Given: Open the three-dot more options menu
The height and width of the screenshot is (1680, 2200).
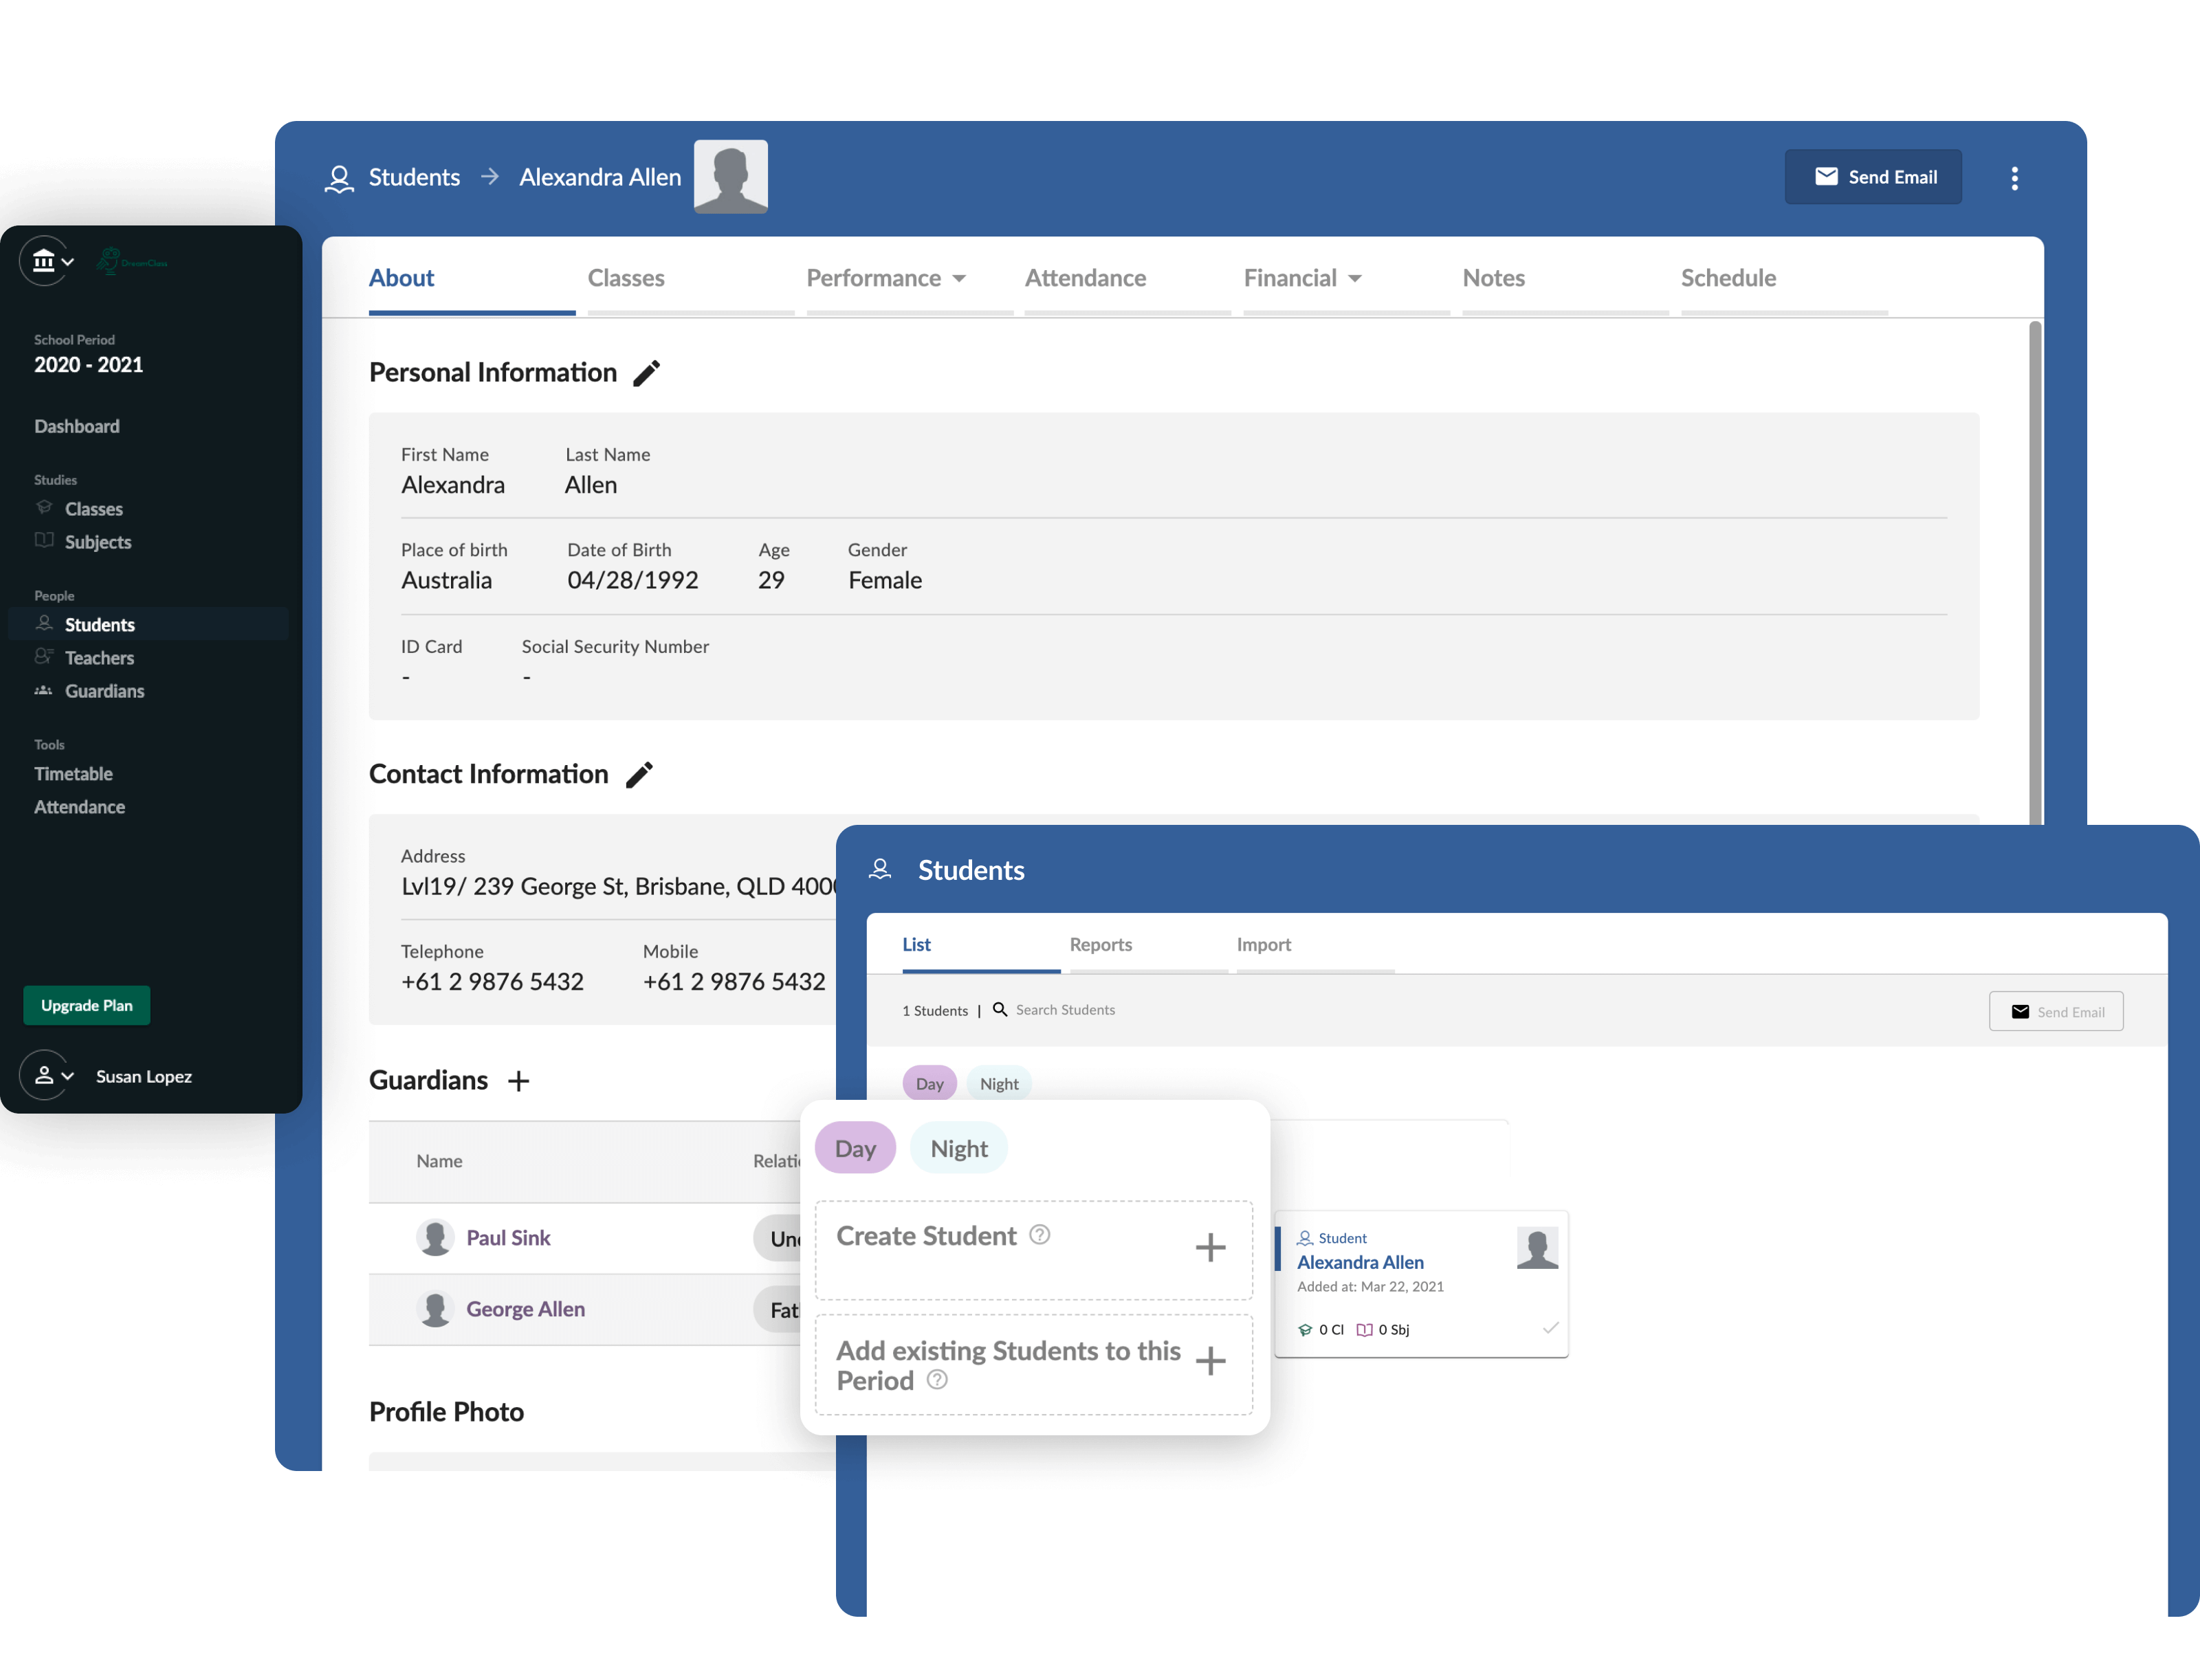Looking at the screenshot, I should (2014, 178).
